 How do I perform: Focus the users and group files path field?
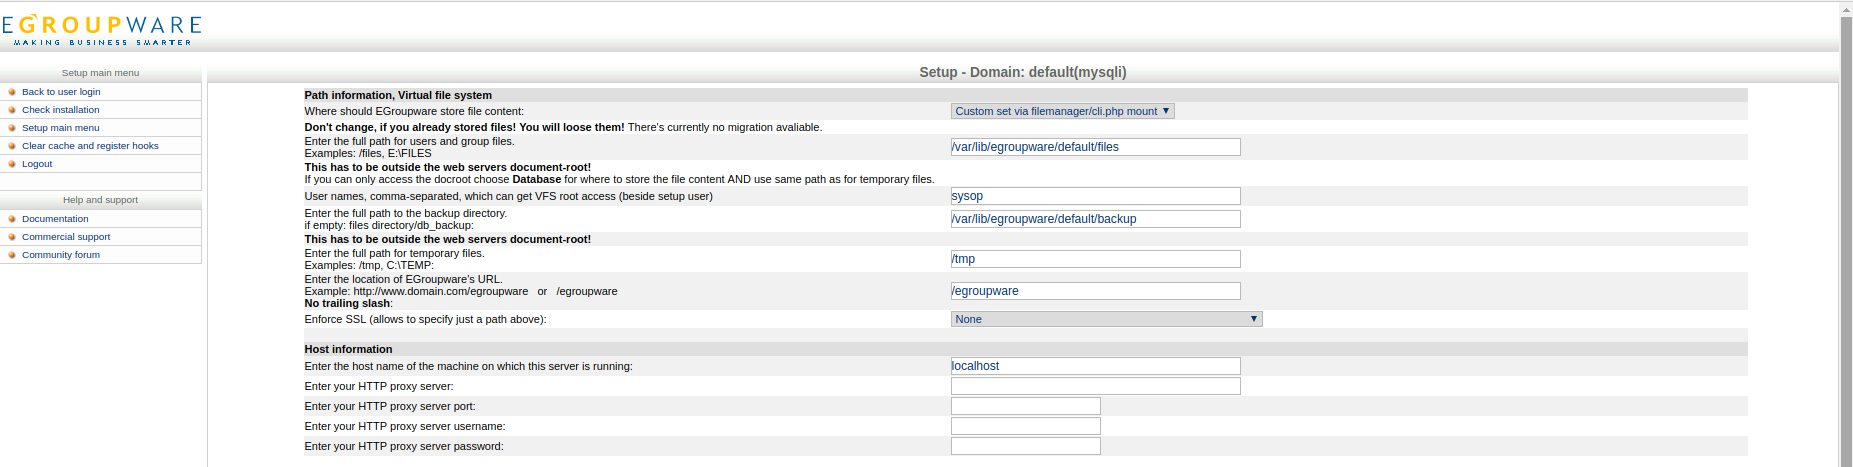1095,147
